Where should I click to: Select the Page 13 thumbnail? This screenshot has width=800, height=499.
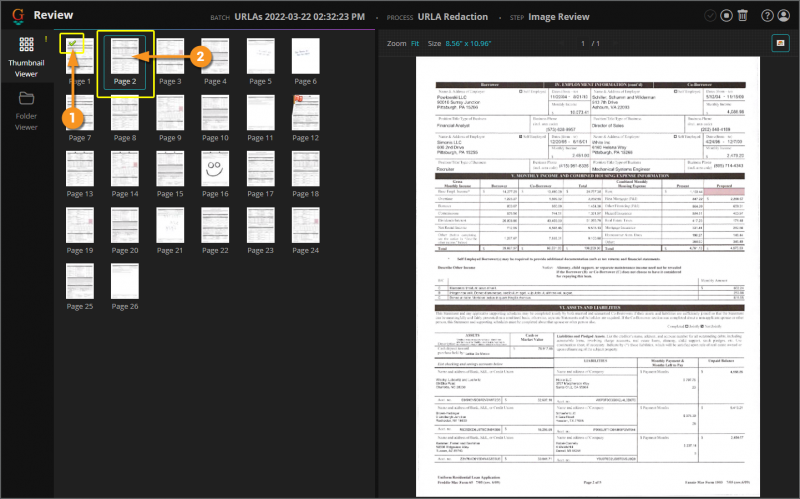point(80,169)
